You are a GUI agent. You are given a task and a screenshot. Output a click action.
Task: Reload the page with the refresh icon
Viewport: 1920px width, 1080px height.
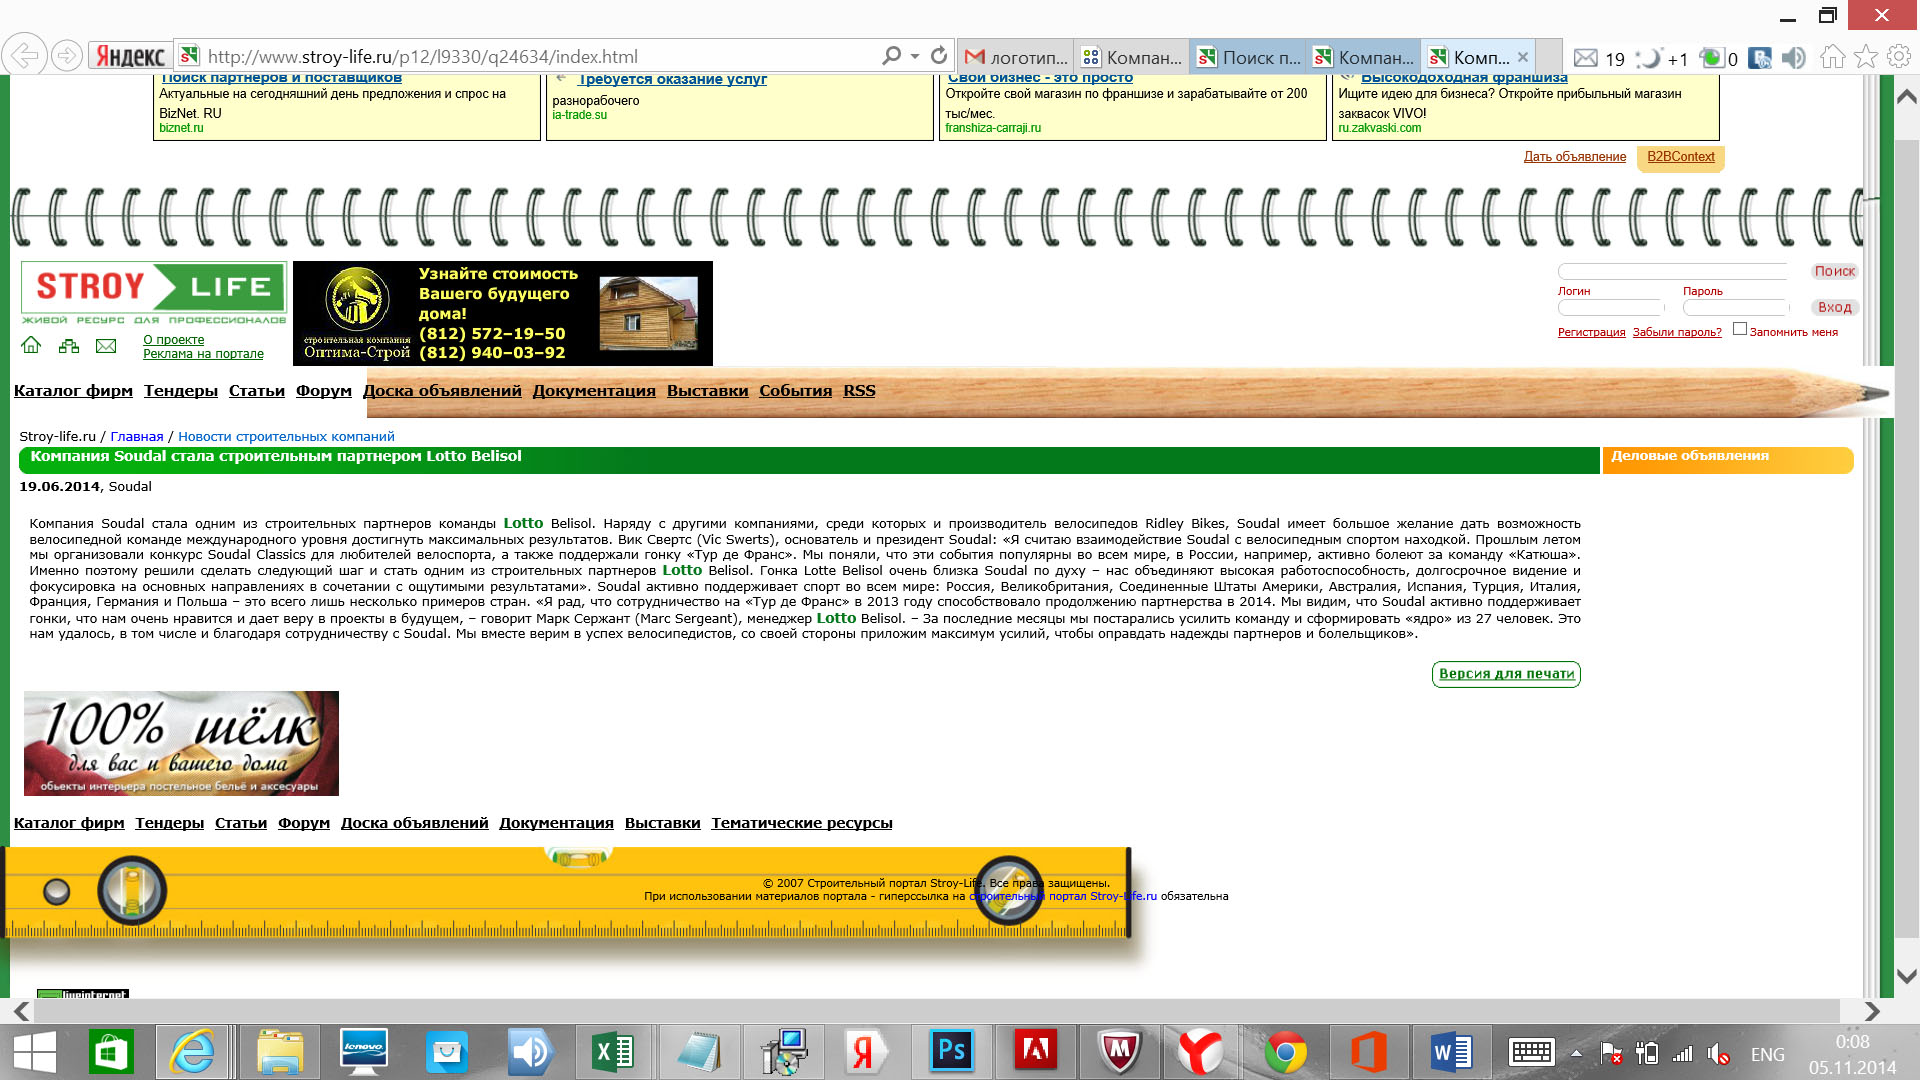pos(938,56)
